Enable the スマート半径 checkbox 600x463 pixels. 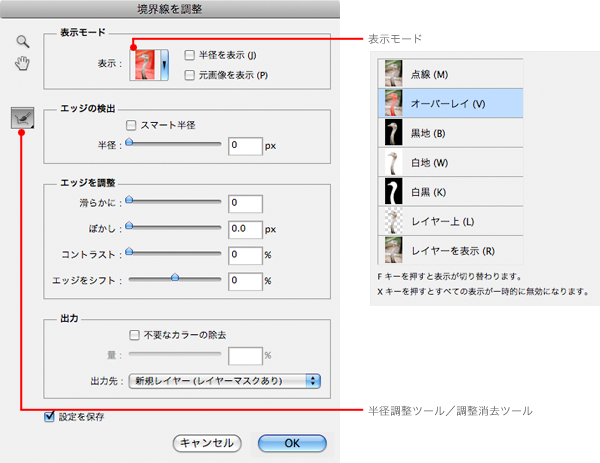pos(132,125)
